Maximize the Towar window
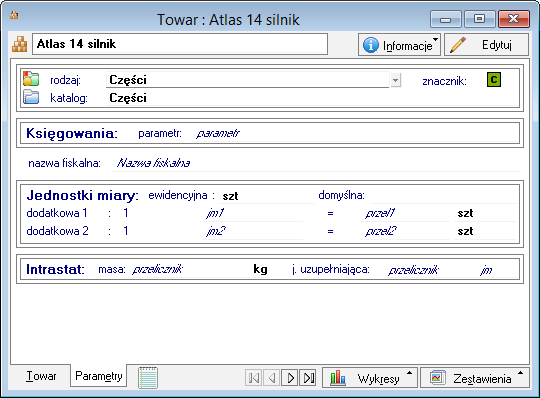Viewport: 540px width, 398px height. pyautogui.click(x=479, y=19)
